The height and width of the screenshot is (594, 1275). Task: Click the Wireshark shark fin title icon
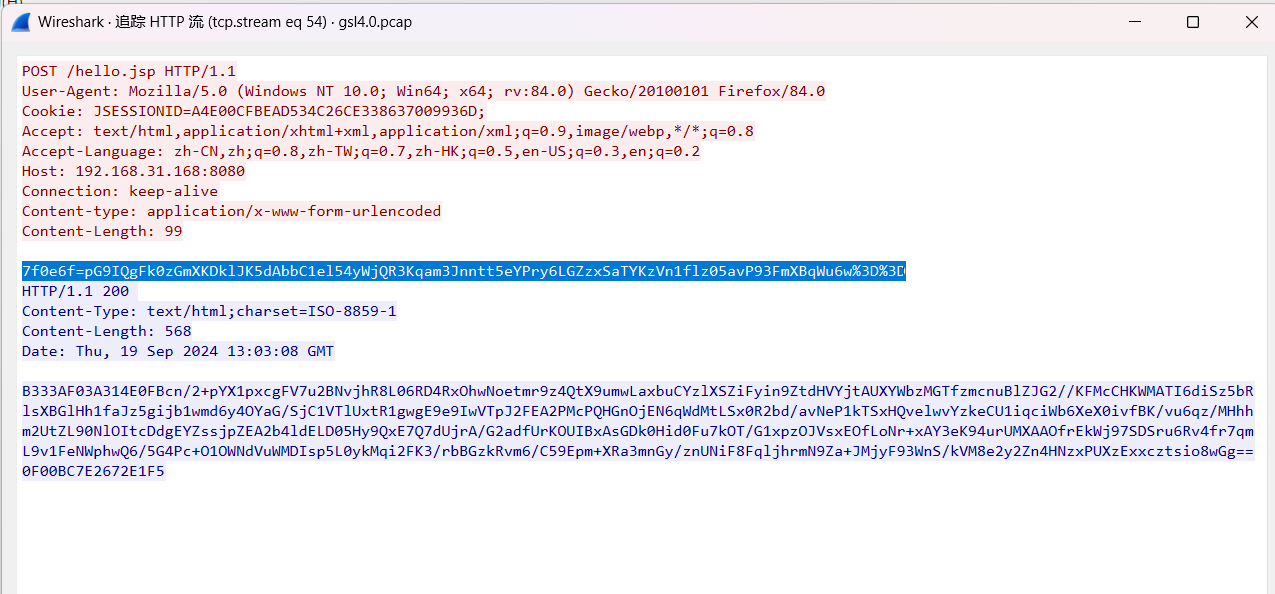click(21, 22)
